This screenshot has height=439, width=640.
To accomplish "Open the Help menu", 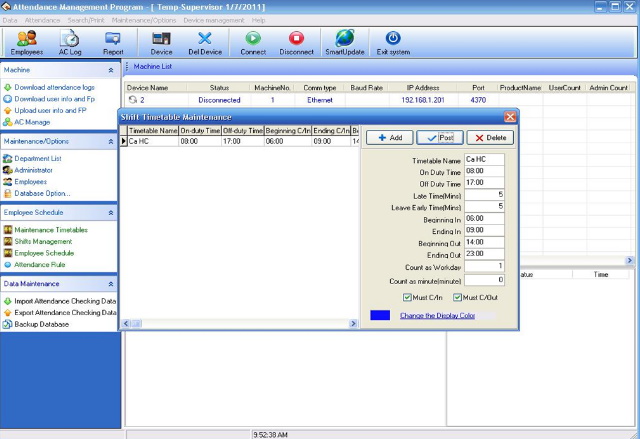I will [x=258, y=20].
